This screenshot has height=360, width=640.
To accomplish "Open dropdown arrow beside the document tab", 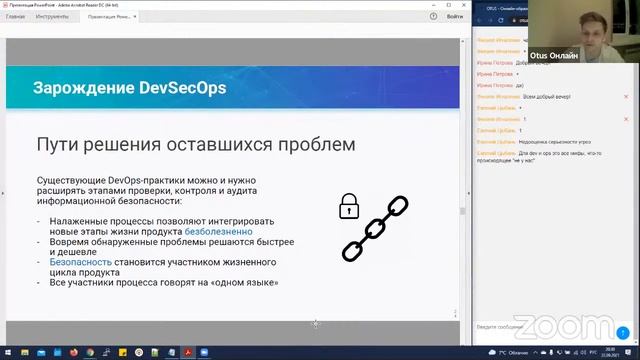I will pyautogui.click(x=135, y=17).
